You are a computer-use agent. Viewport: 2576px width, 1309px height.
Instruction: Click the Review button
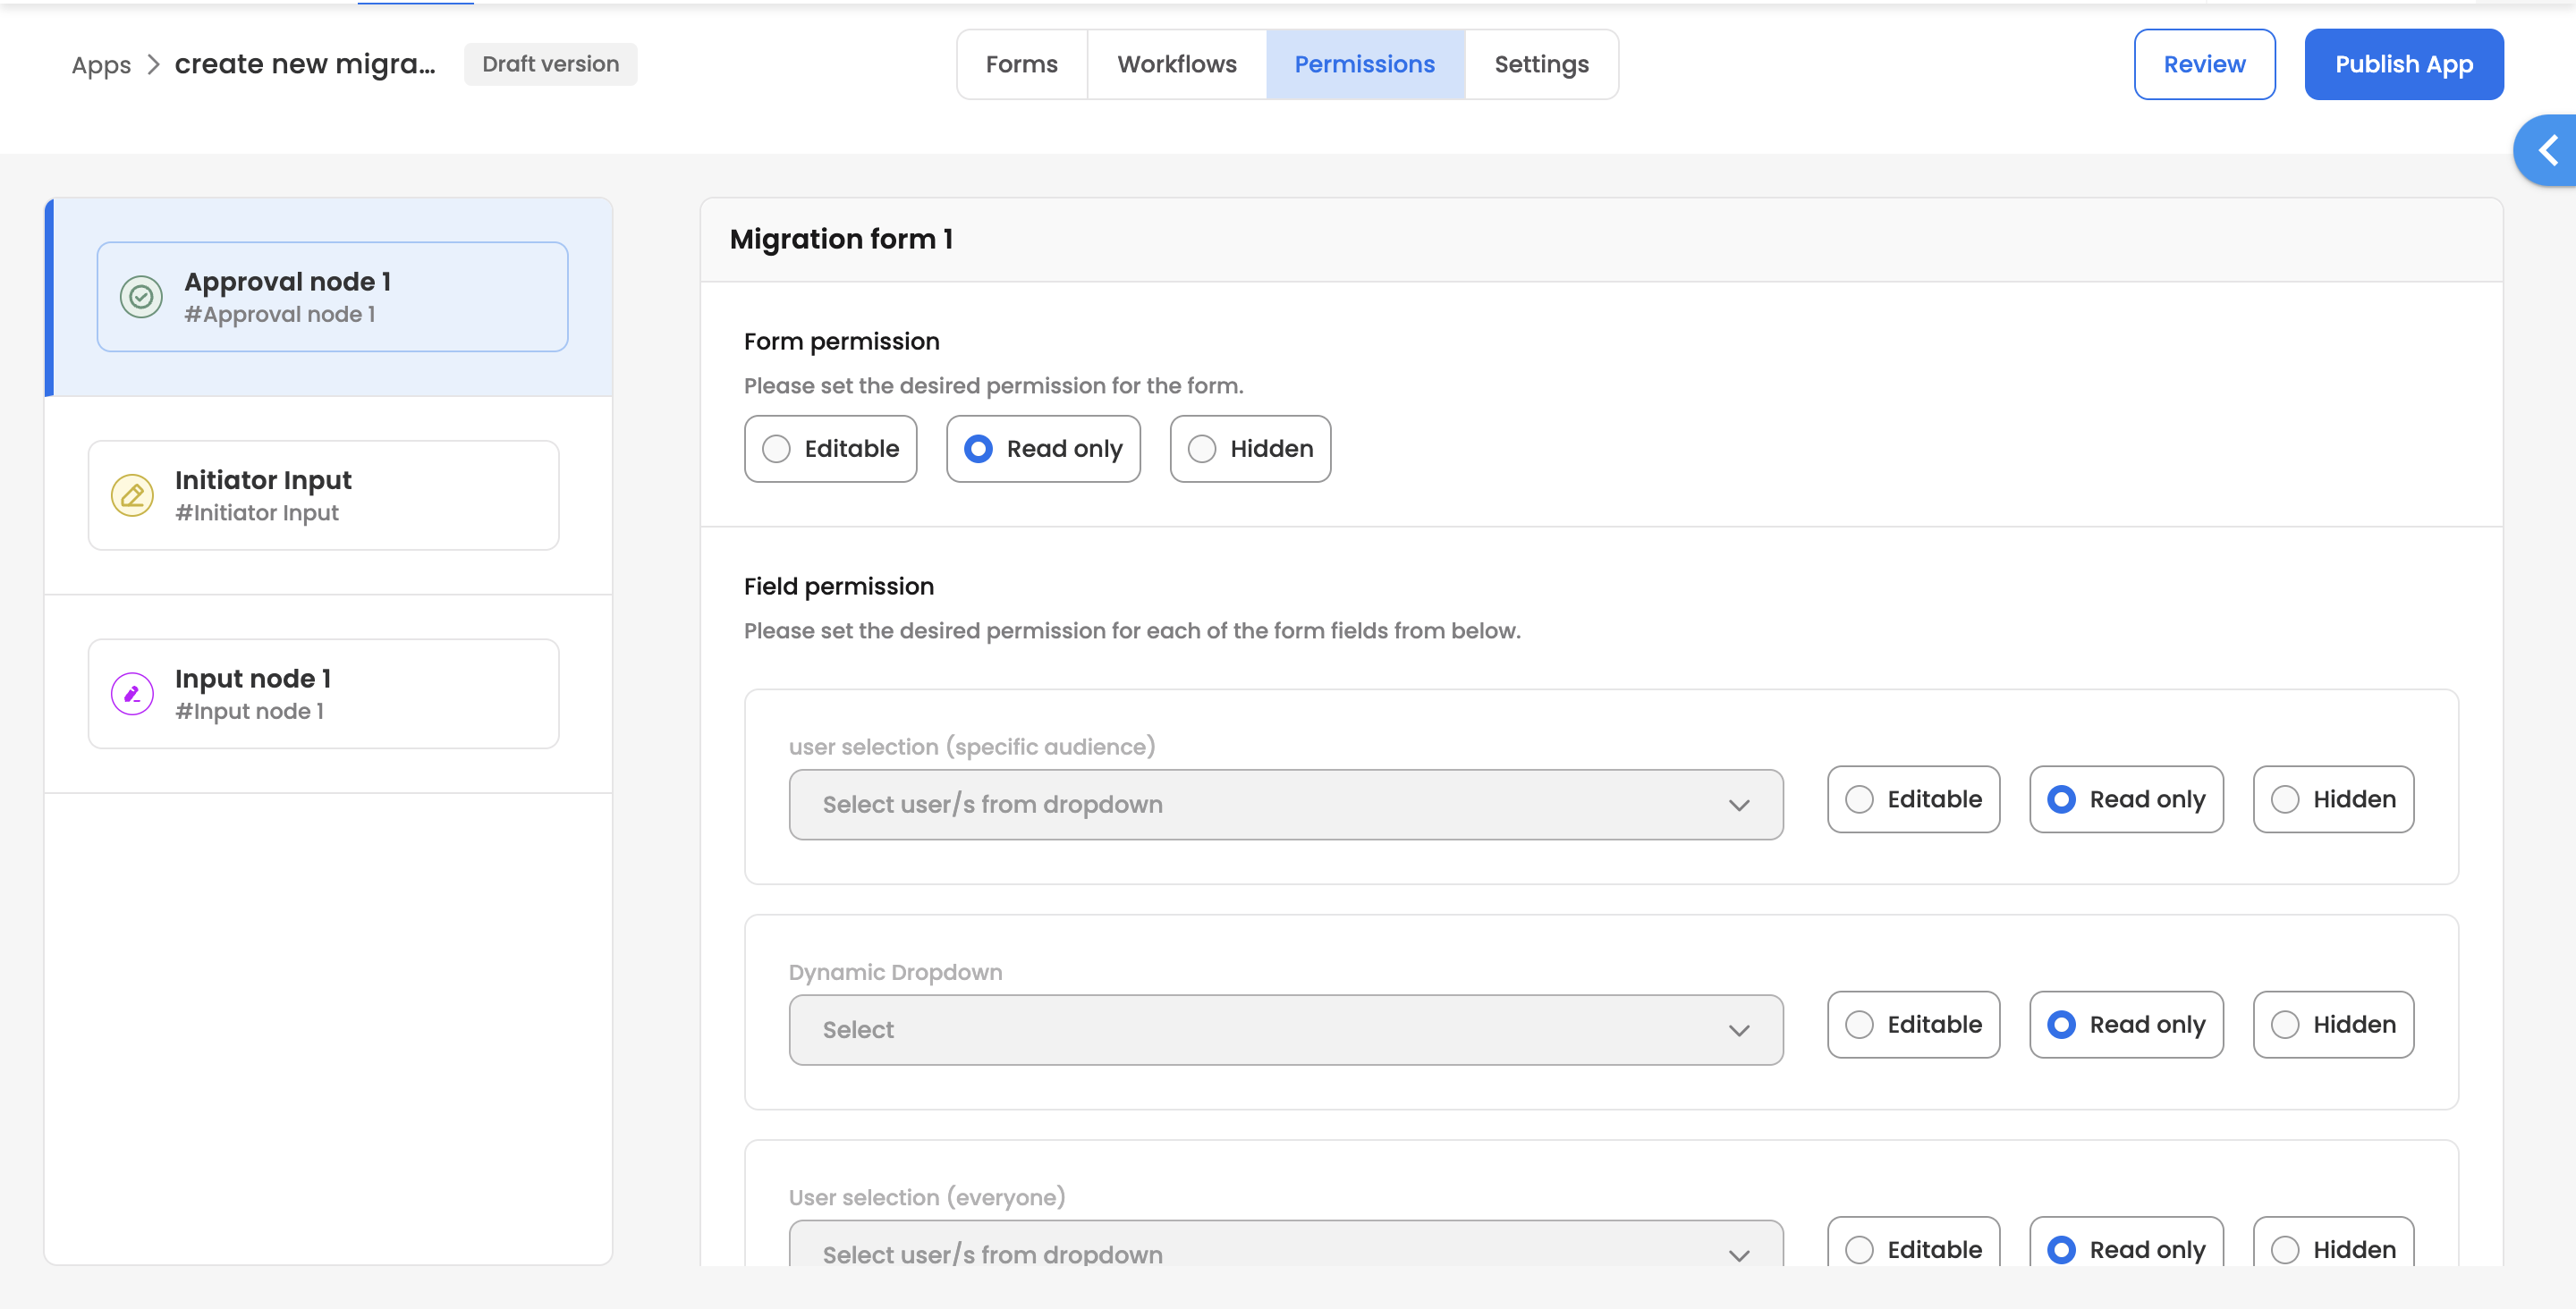[x=2204, y=64]
